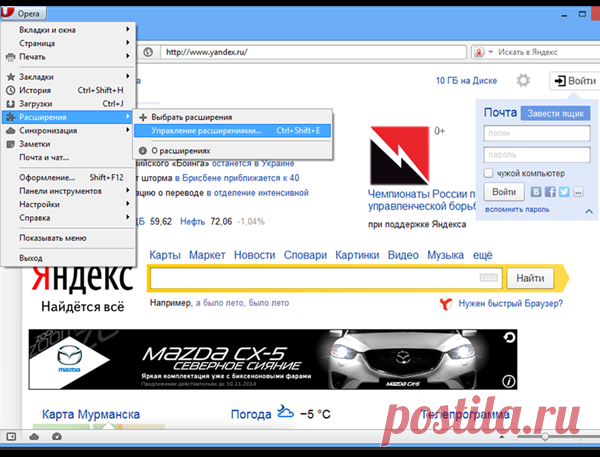The image size is (600, 457).
Task: Click the Yandex search engine icon in search box
Action: coord(479,52)
